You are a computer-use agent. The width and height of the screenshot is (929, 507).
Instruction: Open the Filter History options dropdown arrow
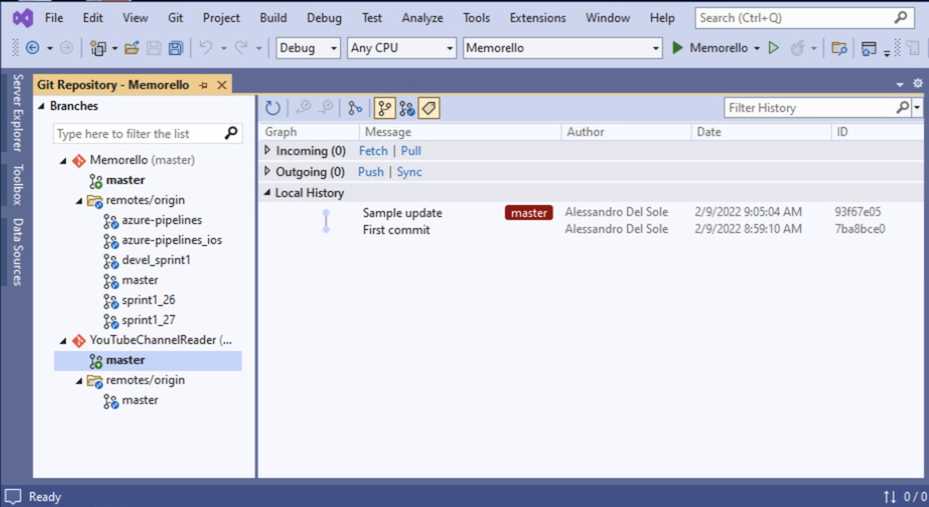click(917, 108)
